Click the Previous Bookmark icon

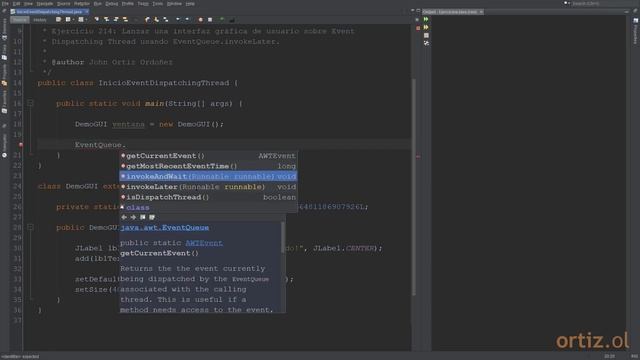147,20
